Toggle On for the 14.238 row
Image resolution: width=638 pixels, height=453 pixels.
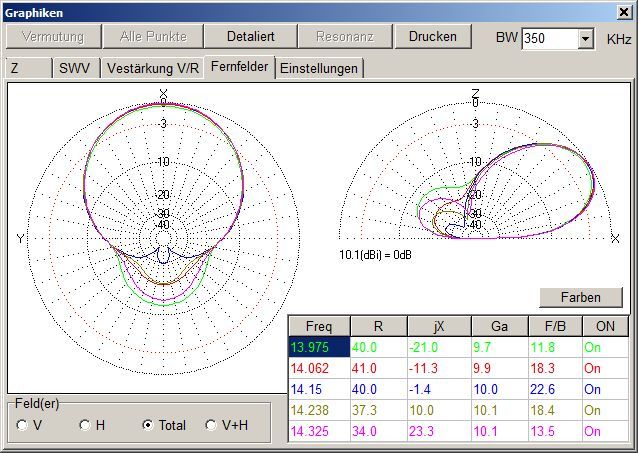pyautogui.click(x=605, y=410)
